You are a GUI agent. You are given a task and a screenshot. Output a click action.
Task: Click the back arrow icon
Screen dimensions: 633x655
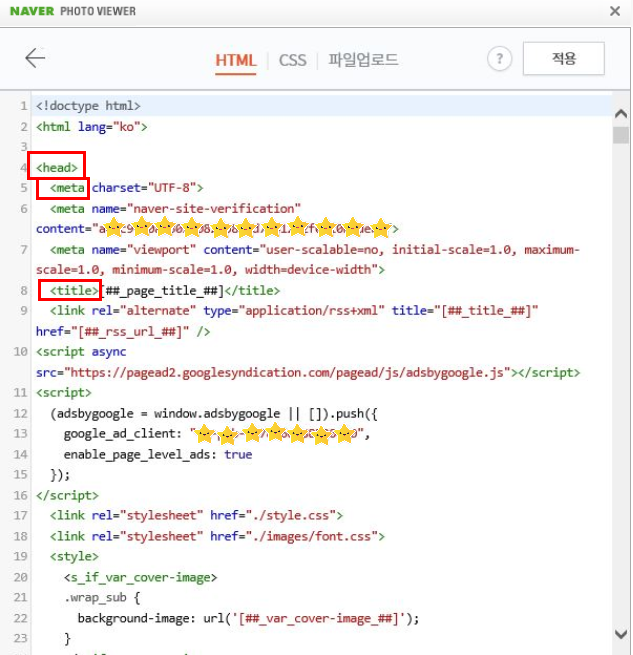35,58
